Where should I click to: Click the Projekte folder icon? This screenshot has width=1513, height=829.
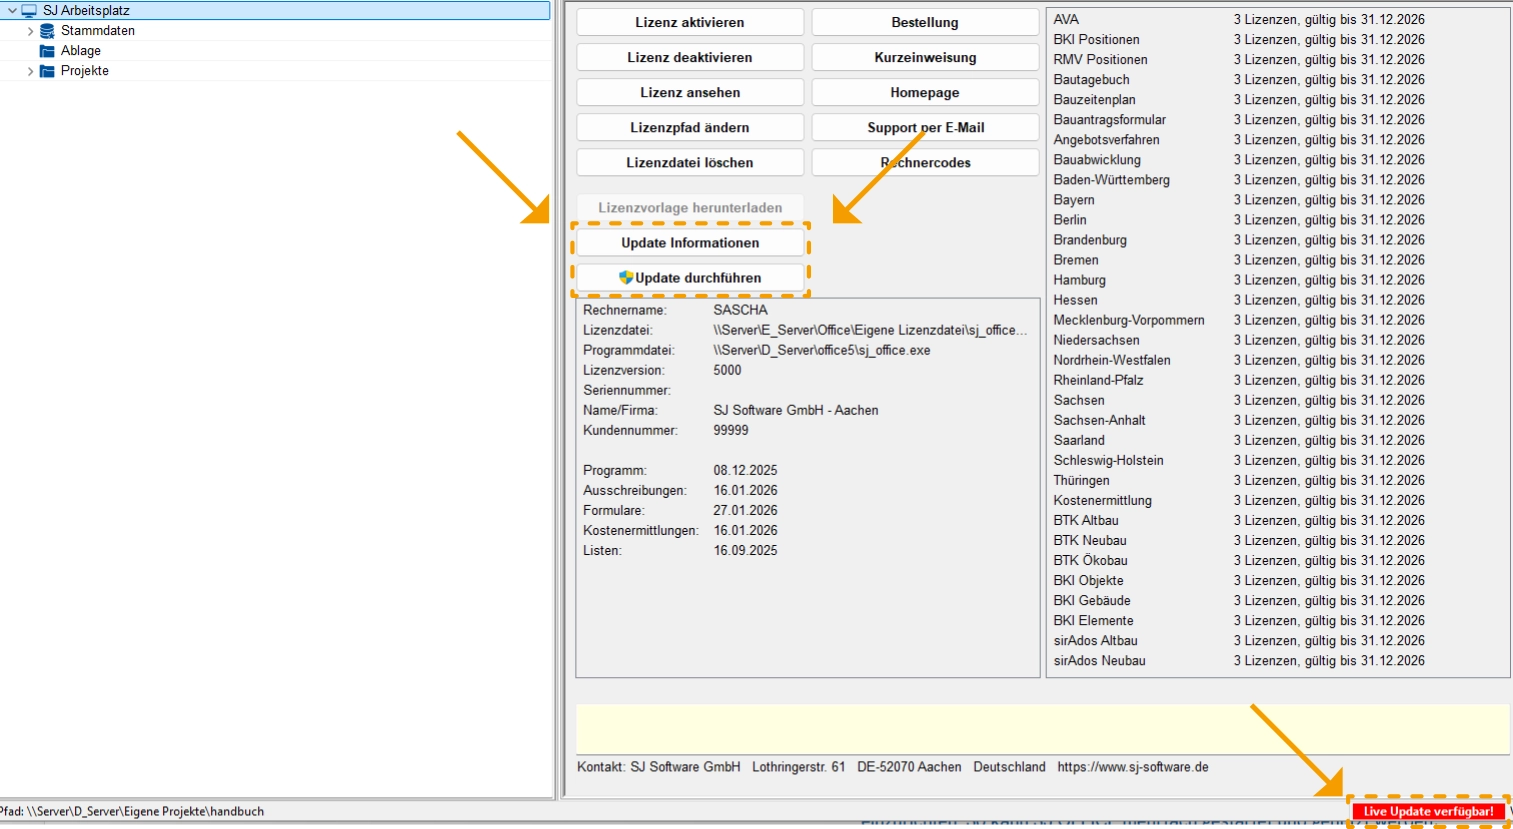coord(47,71)
